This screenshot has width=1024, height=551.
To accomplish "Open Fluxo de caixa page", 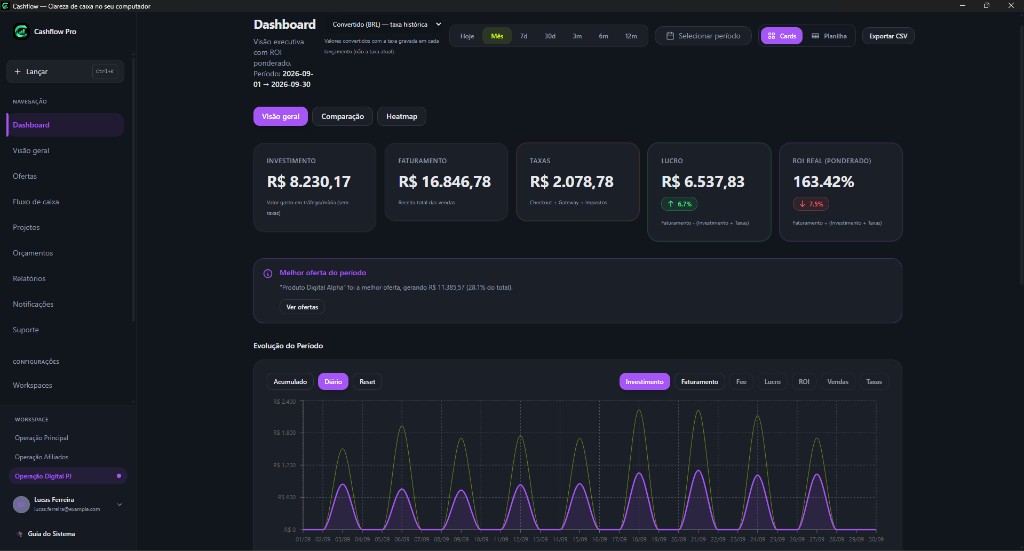I will (x=65, y=202).
